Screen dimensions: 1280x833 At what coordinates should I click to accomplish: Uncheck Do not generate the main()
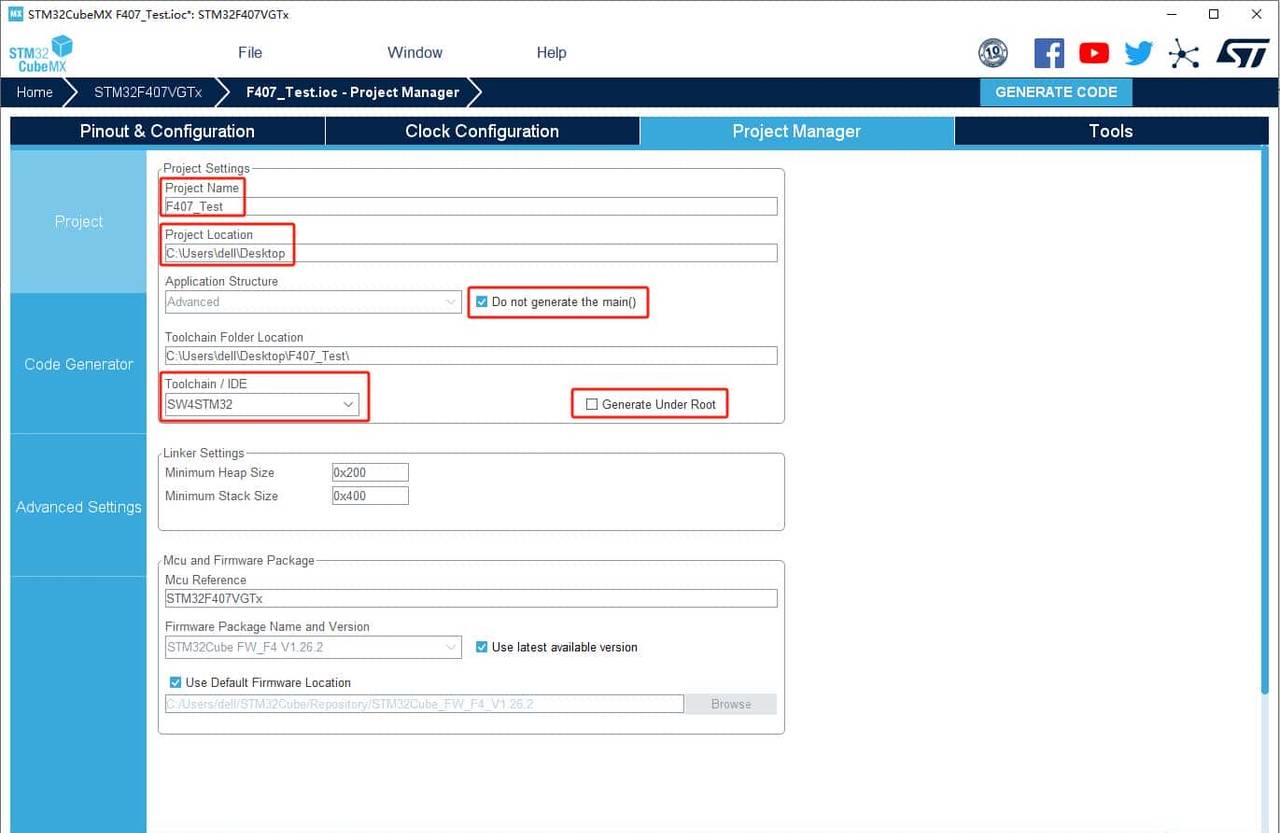(482, 302)
